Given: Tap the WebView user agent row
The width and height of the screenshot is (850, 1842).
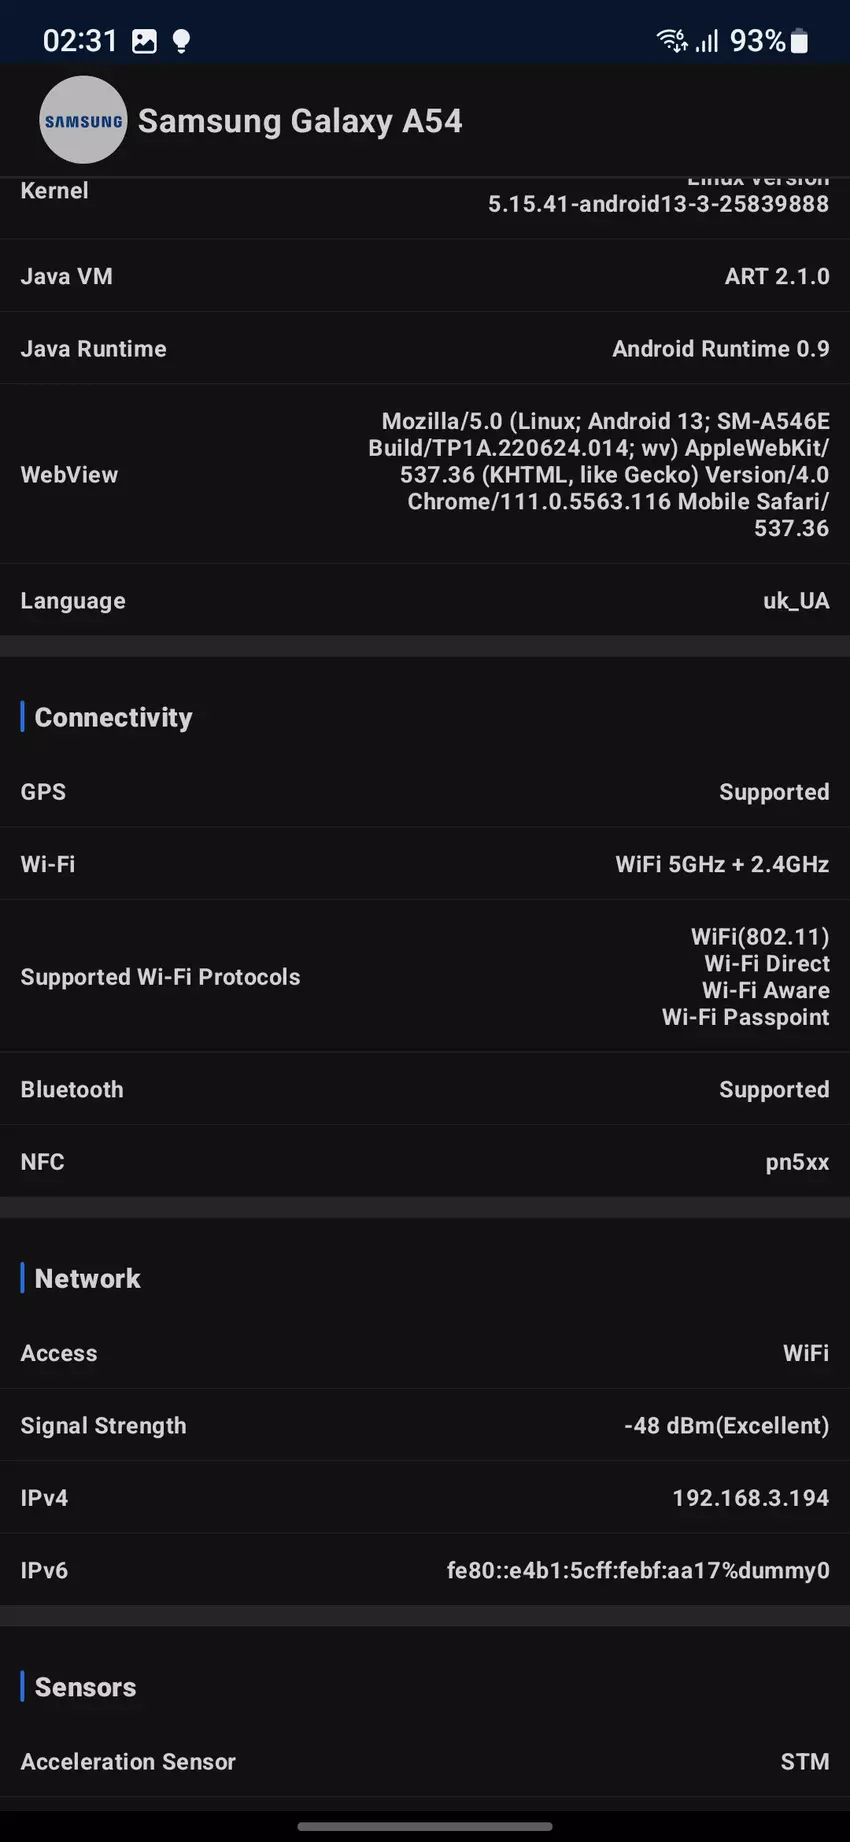Looking at the screenshot, I should tap(425, 475).
